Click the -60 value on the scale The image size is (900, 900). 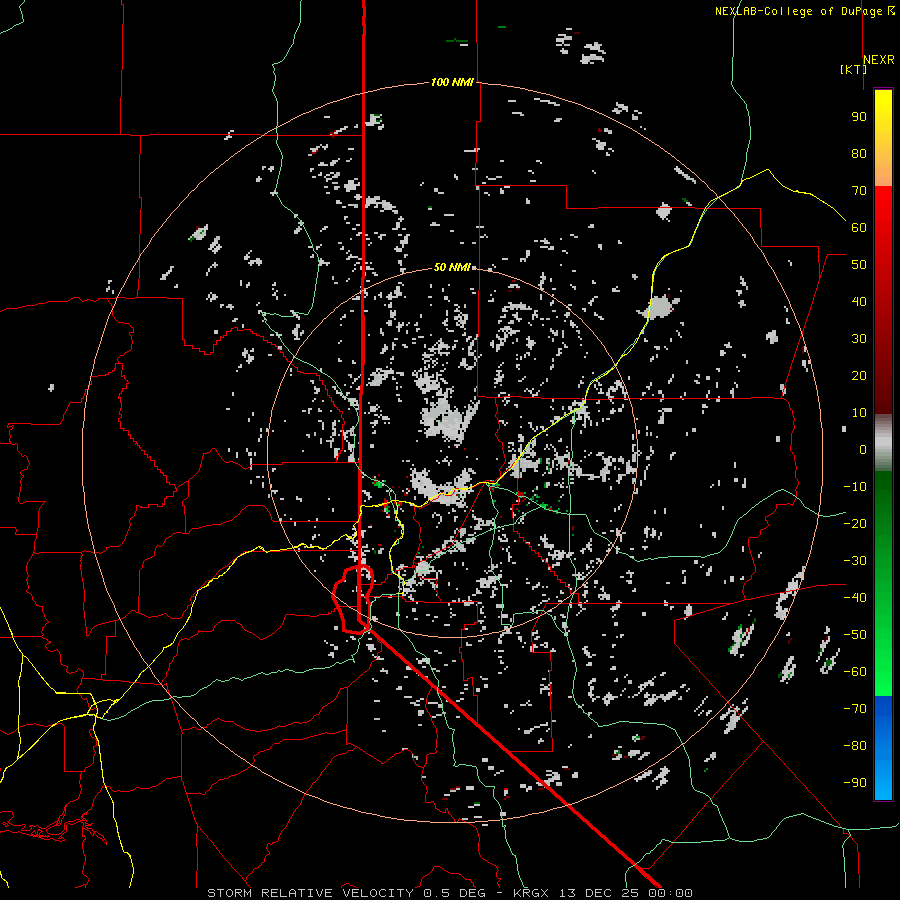tap(855, 672)
